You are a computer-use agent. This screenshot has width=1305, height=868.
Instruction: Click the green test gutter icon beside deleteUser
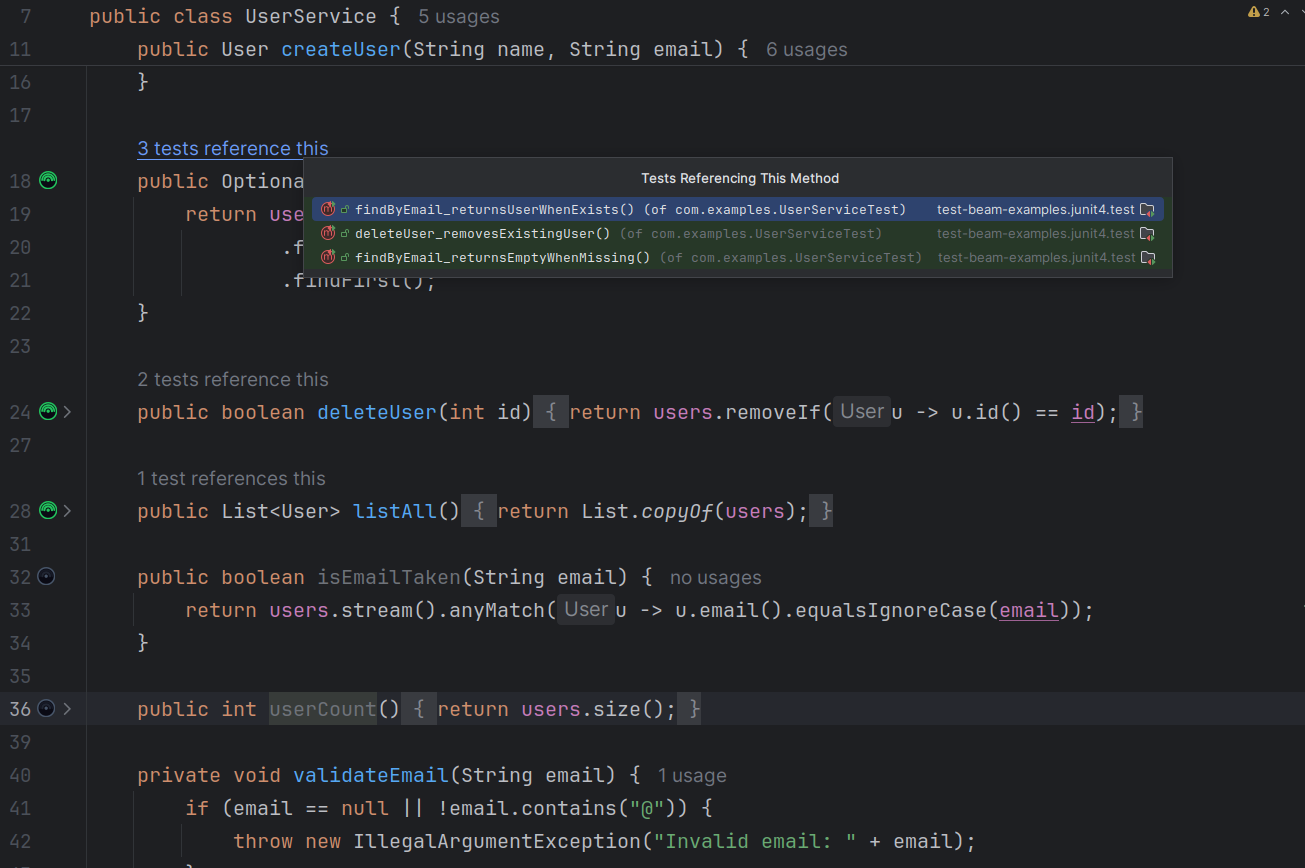[x=48, y=411]
